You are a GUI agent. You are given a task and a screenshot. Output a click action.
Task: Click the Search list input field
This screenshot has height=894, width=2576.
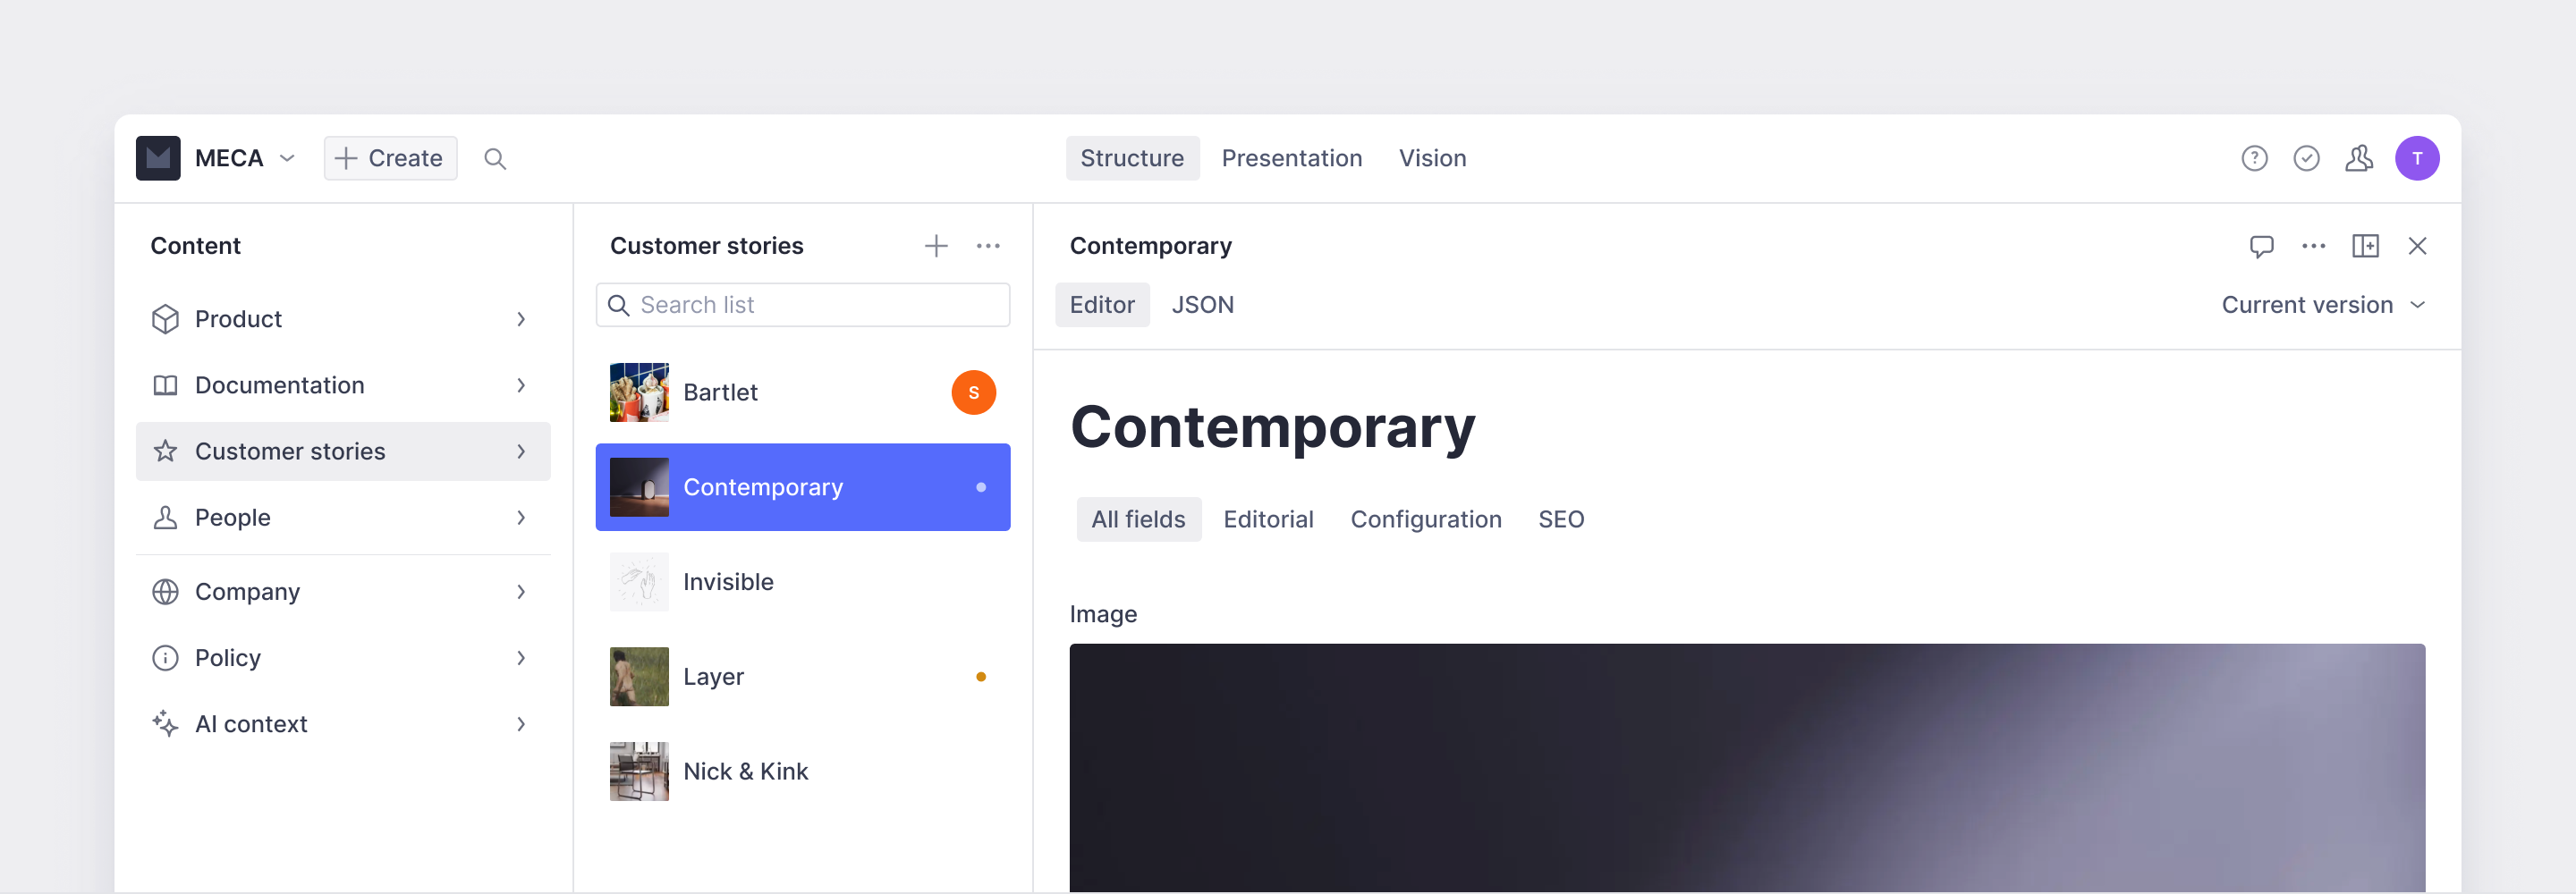point(802,305)
